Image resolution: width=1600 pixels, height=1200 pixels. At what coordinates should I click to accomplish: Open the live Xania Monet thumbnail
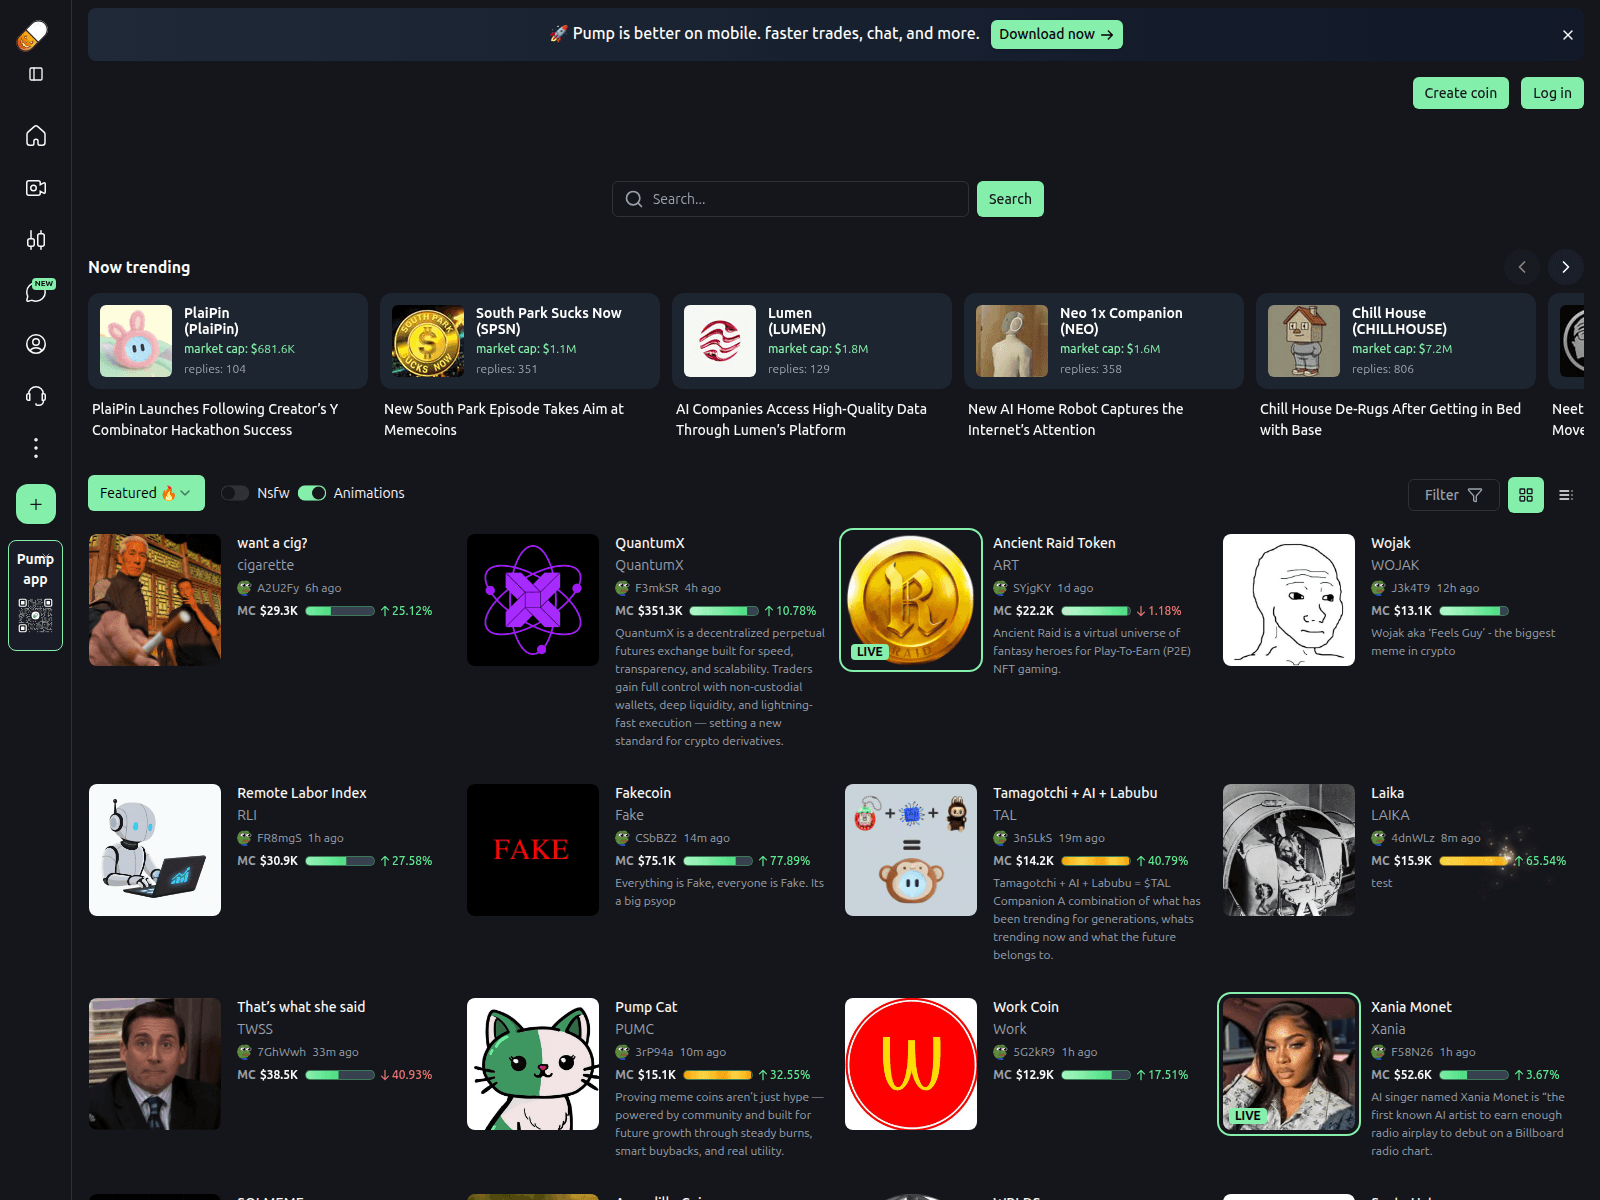point(1289,1064)
